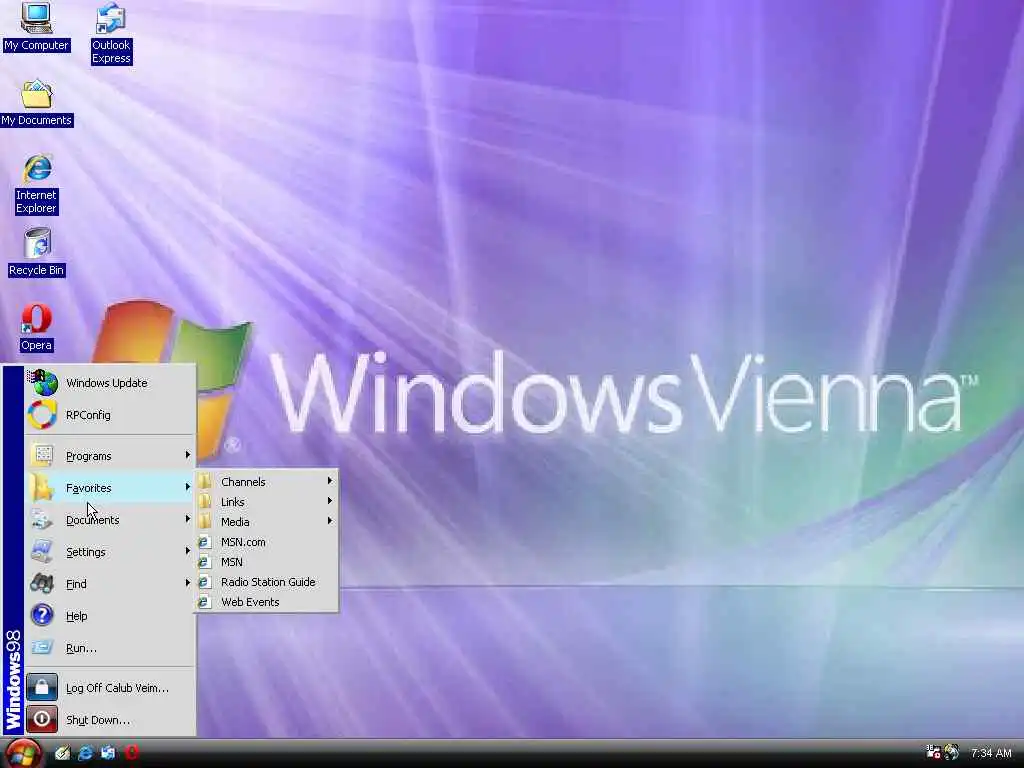This screenshot has height=768, width=1024.
Task: Click the Log Off lock icon
Action: click(42, 687)
